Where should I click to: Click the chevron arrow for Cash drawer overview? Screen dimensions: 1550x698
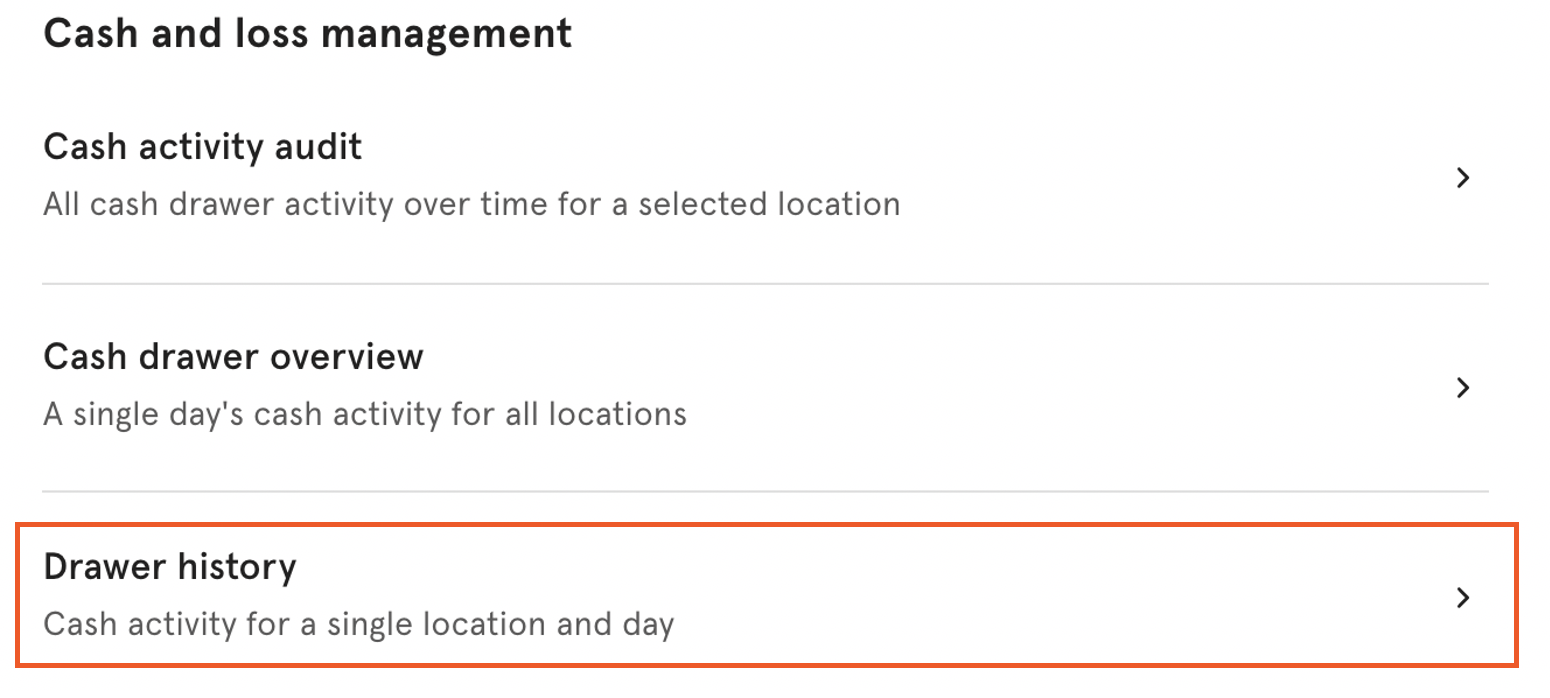(1463, 388)
